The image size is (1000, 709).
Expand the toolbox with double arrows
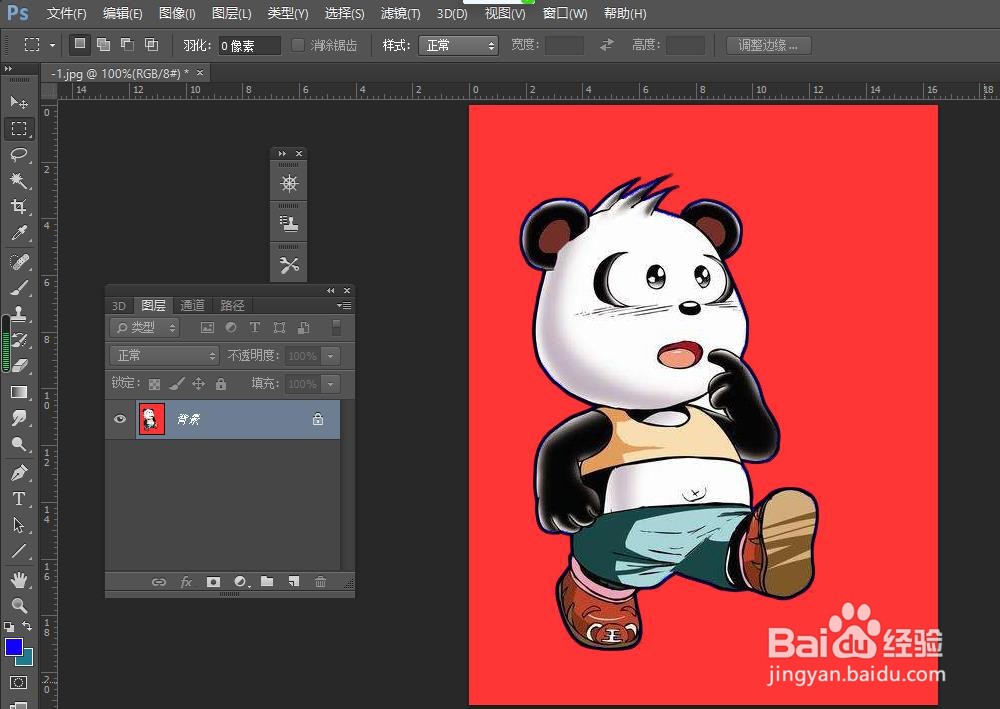pos(8,69)
